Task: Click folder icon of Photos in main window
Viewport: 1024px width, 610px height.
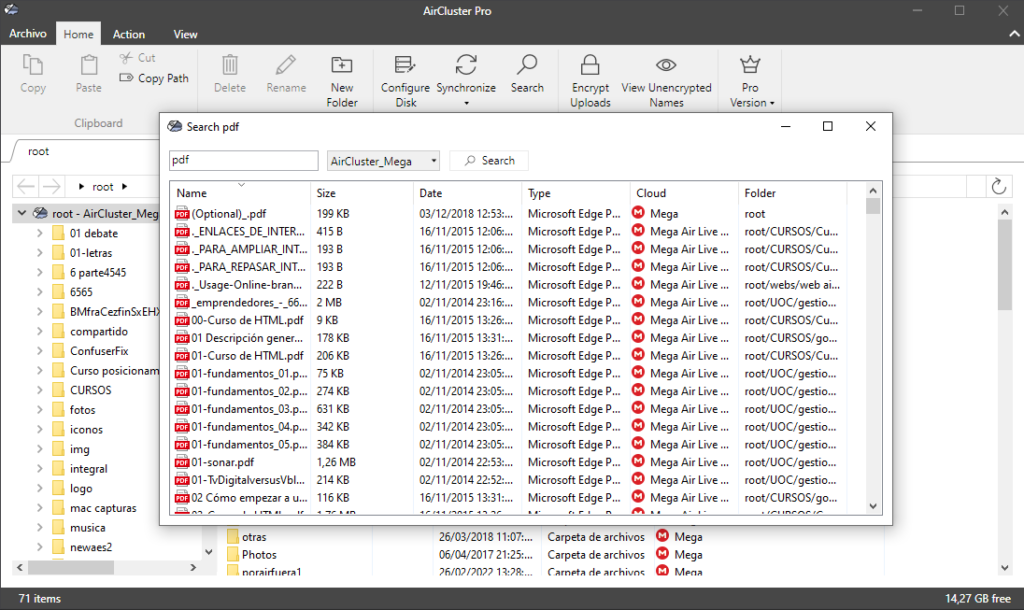Action: click(232, 554)
